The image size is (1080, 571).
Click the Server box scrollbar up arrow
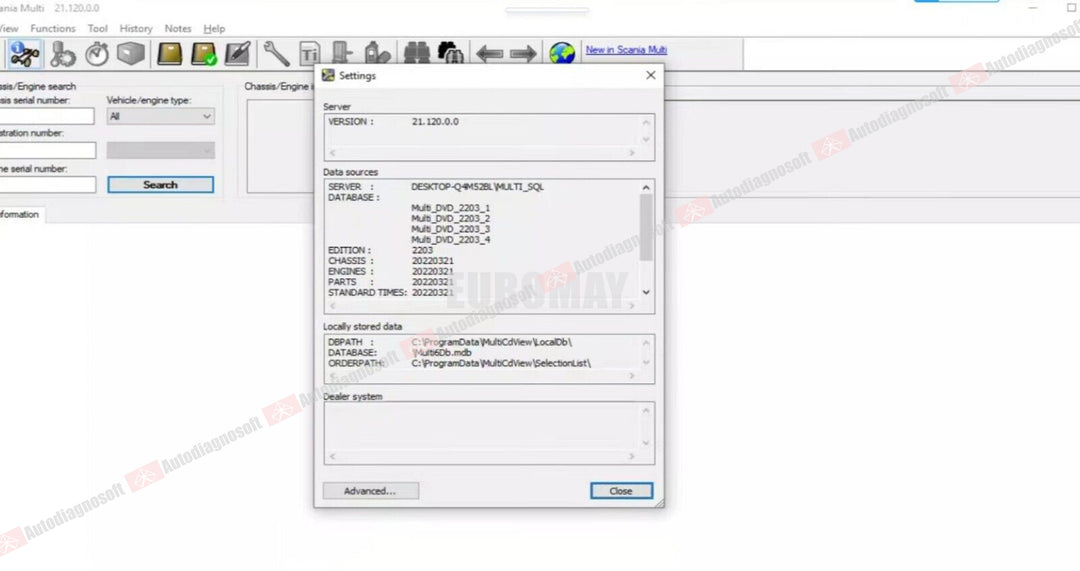[646, 123]
